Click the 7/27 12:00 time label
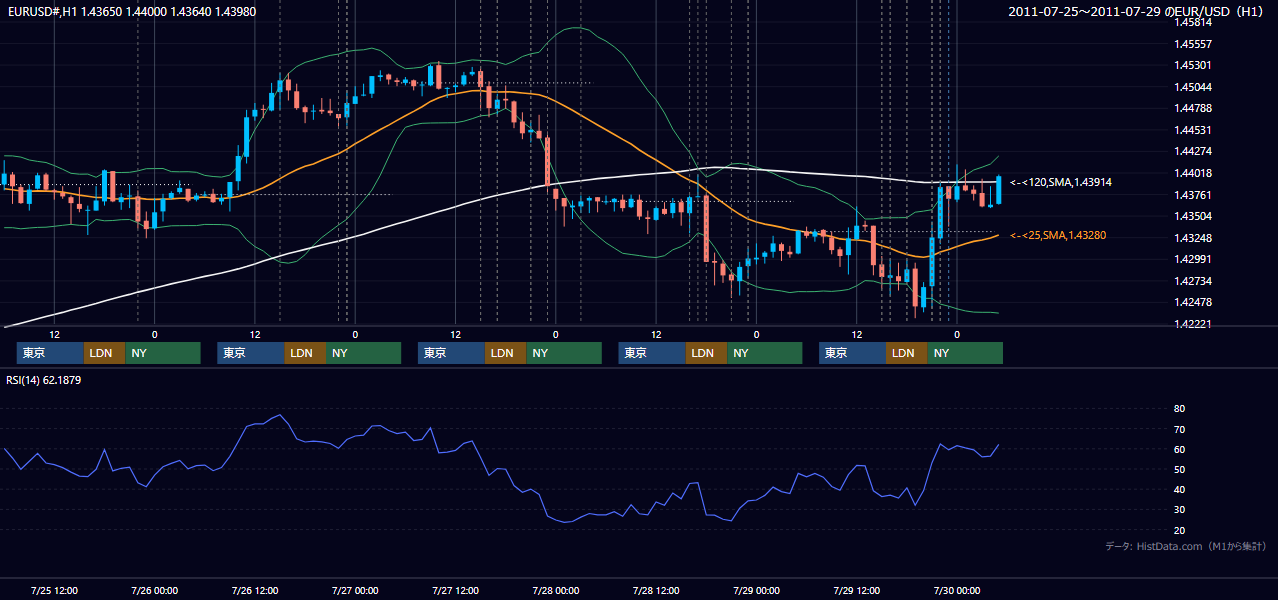 pyautogui.click(x=455, y=590)
